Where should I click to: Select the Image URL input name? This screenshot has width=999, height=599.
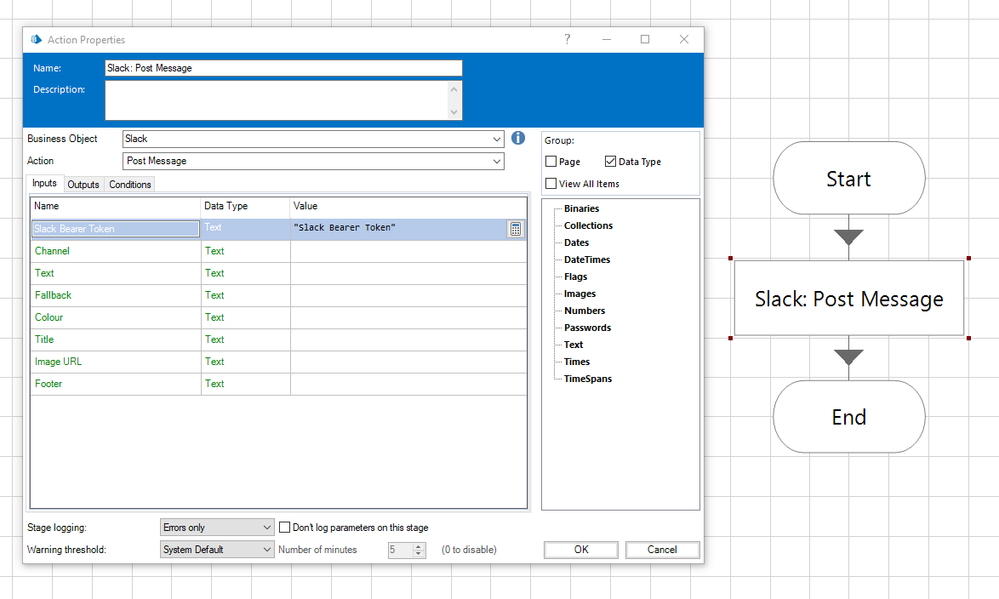58,361
